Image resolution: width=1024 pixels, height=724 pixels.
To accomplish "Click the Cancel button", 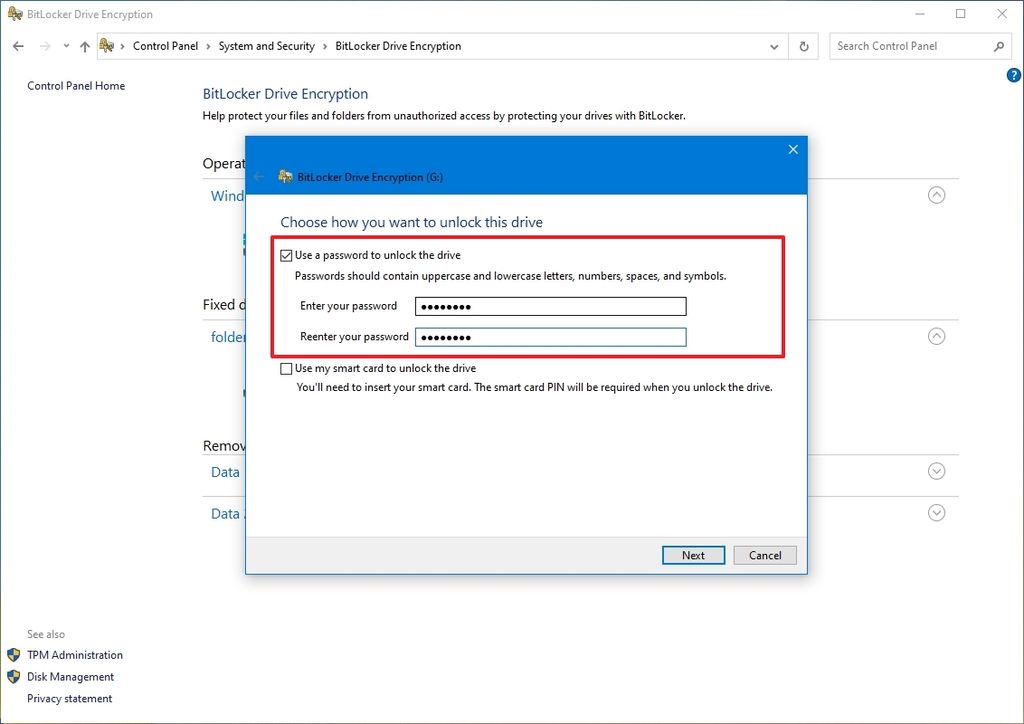I will tap(765, 555).
